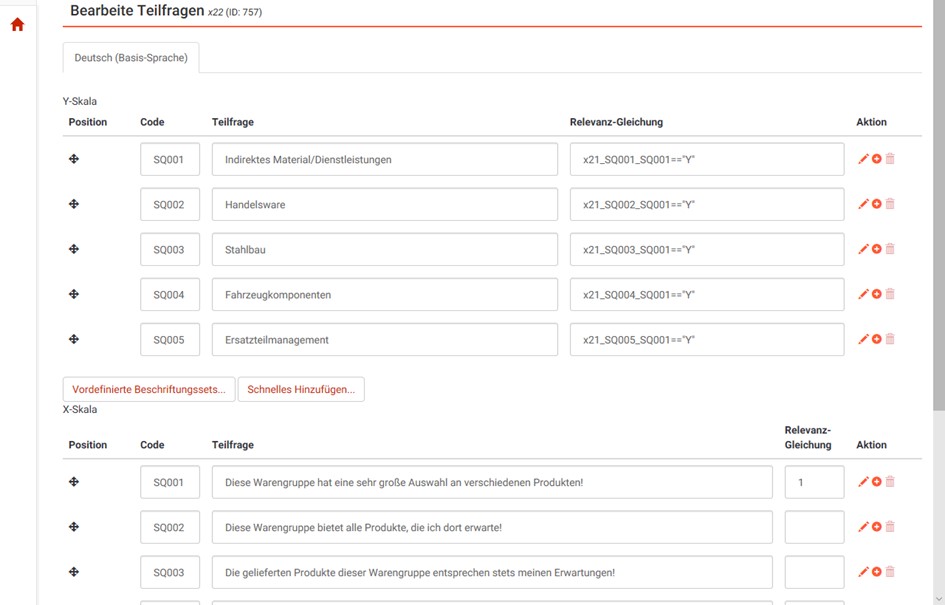Screen dimensions: 945x605
Task: Delete the Fahrzeugkomponenten subquestion with trash icon
Action: tap(890, 294)
